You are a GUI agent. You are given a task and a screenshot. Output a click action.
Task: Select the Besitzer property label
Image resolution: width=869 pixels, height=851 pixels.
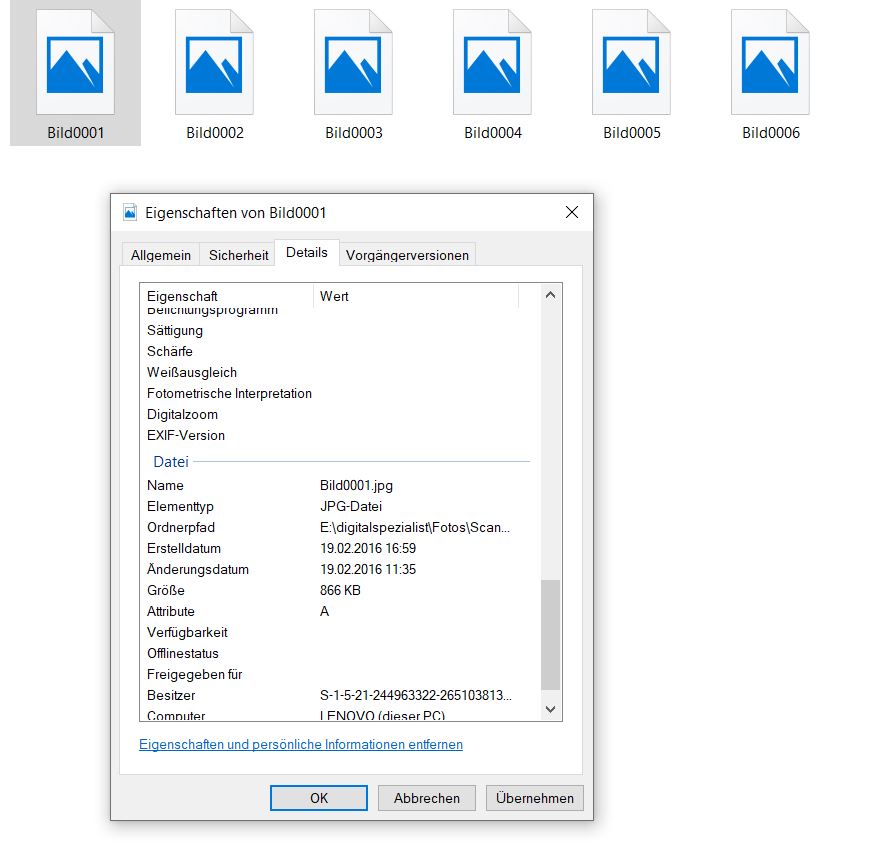click(171, 695)
